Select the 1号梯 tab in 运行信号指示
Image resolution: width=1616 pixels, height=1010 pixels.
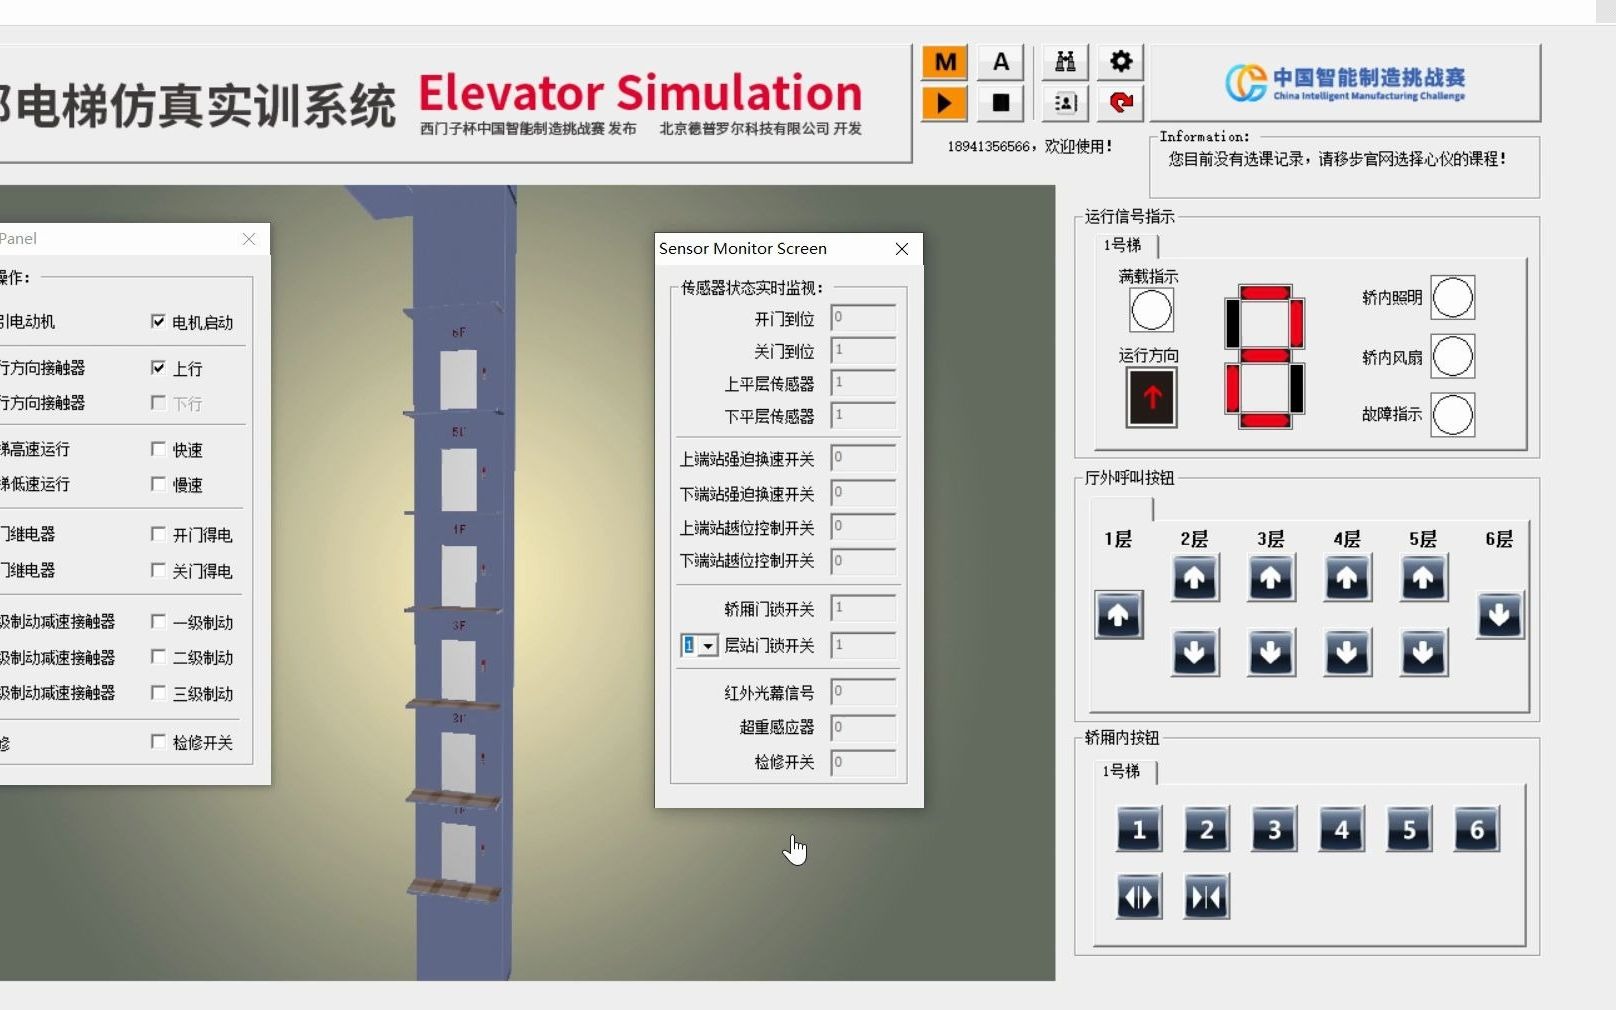tap(1122, 245)
